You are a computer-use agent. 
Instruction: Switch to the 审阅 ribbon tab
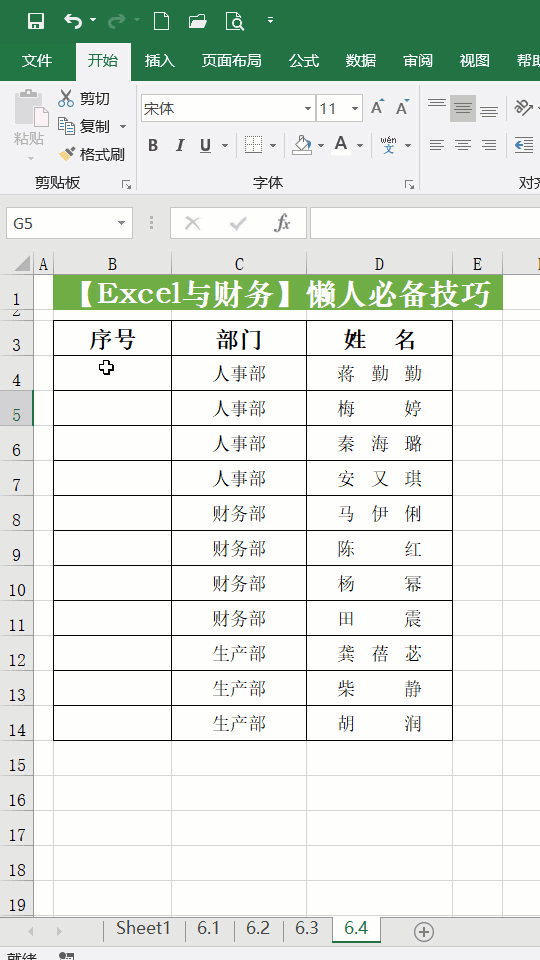tap(418, 61)
